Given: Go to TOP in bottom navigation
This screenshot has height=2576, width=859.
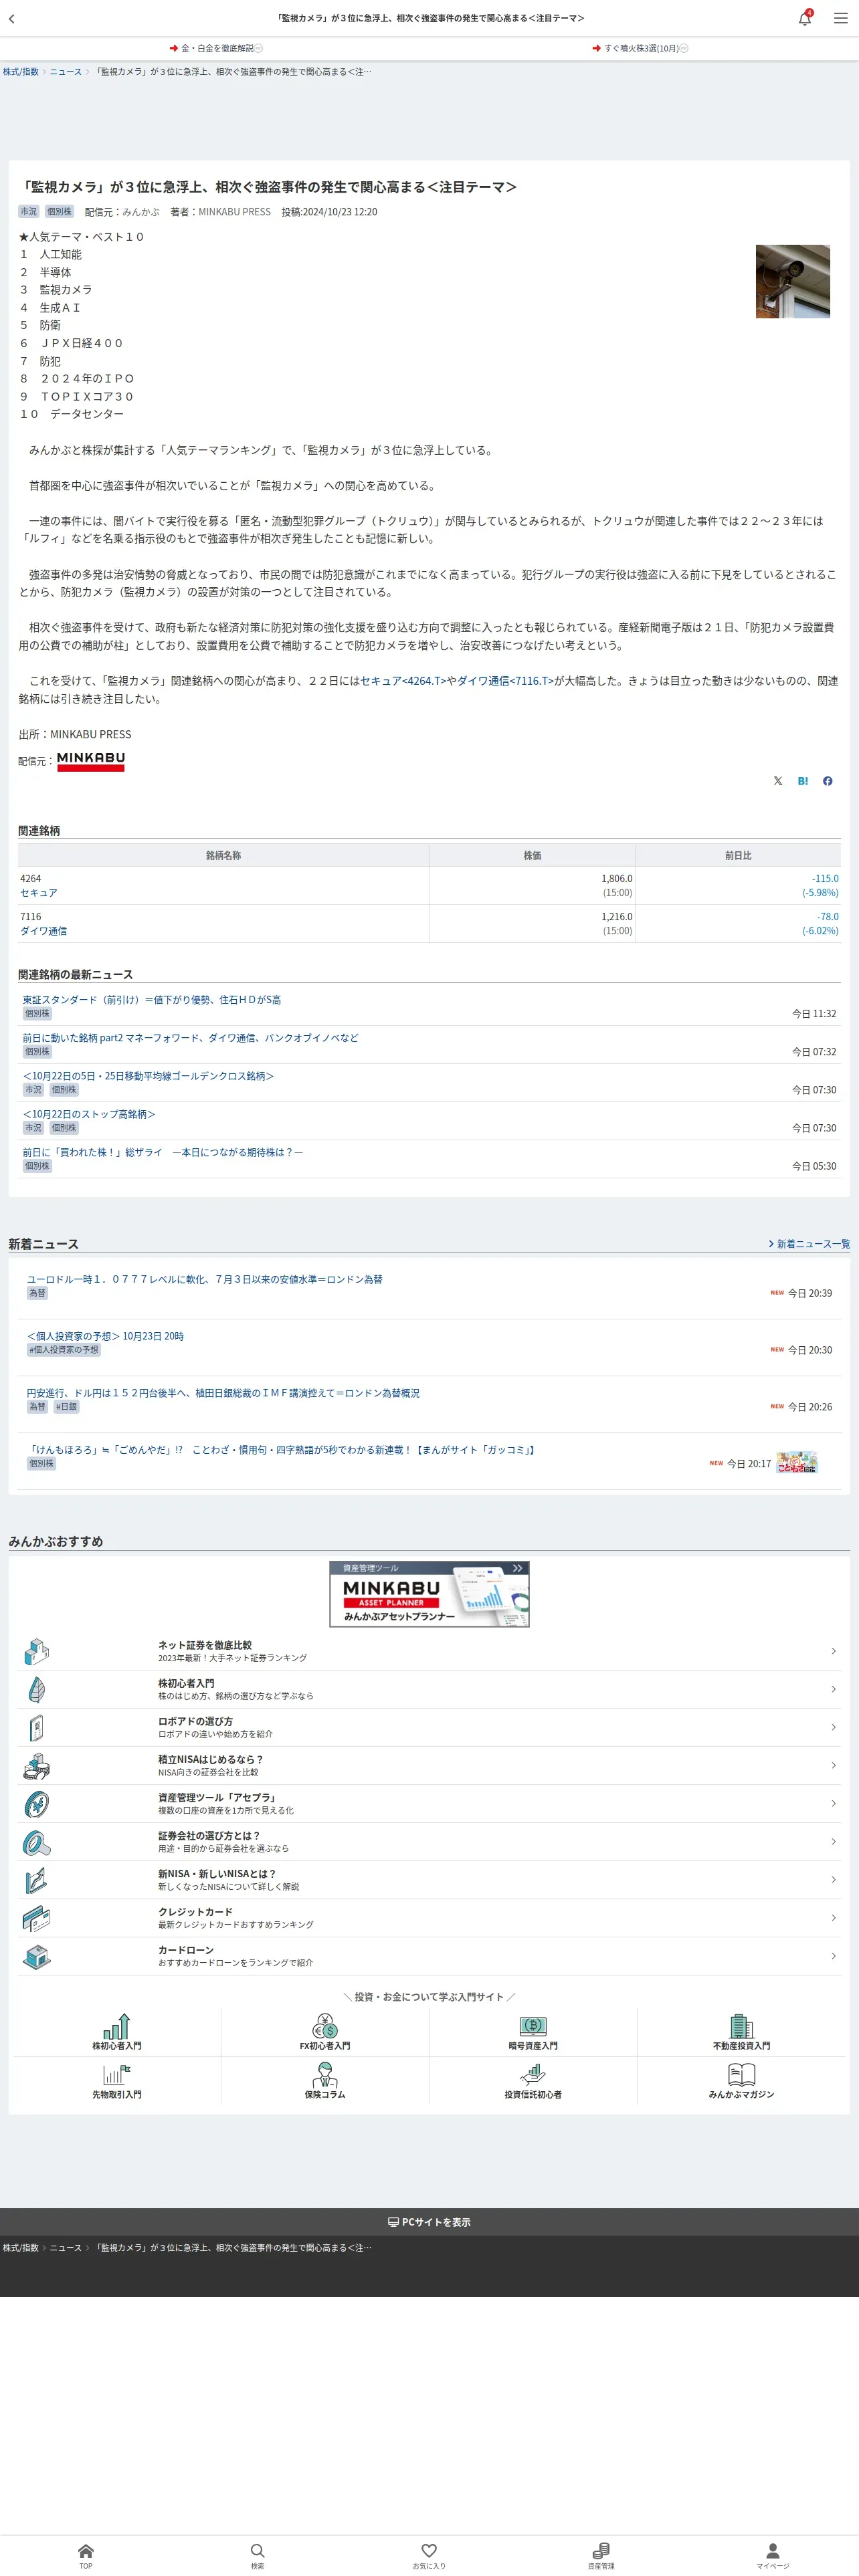Looking at the screenshot, I should click(x=86, y=2555).
